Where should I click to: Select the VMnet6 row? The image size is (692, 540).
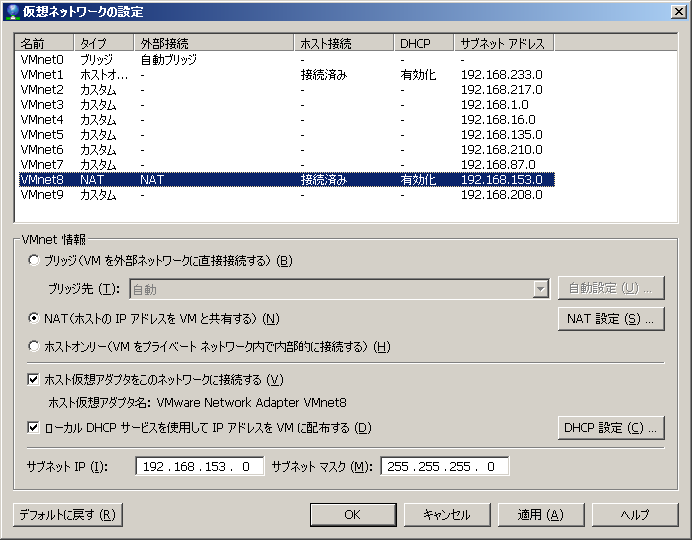pos(286,150)
